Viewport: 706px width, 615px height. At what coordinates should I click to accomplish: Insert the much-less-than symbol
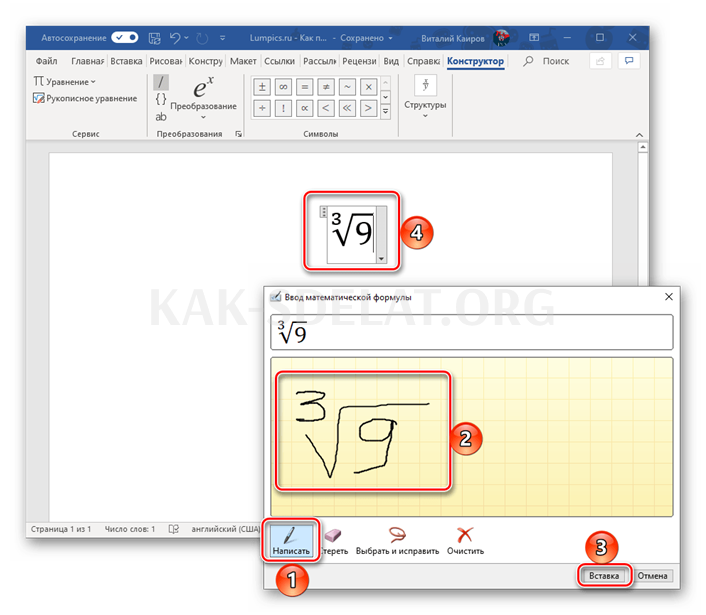click(347, 108)
